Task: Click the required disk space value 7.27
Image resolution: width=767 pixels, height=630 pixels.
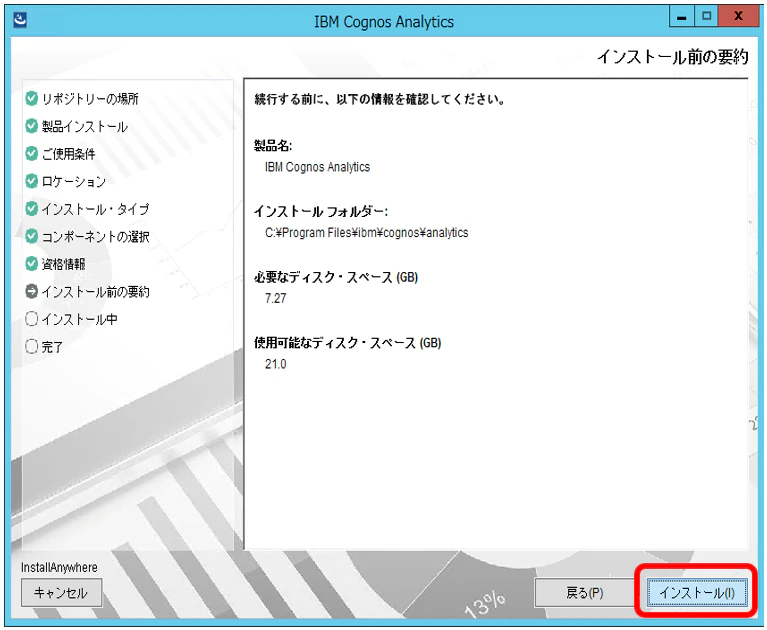Action: [275, 298]
